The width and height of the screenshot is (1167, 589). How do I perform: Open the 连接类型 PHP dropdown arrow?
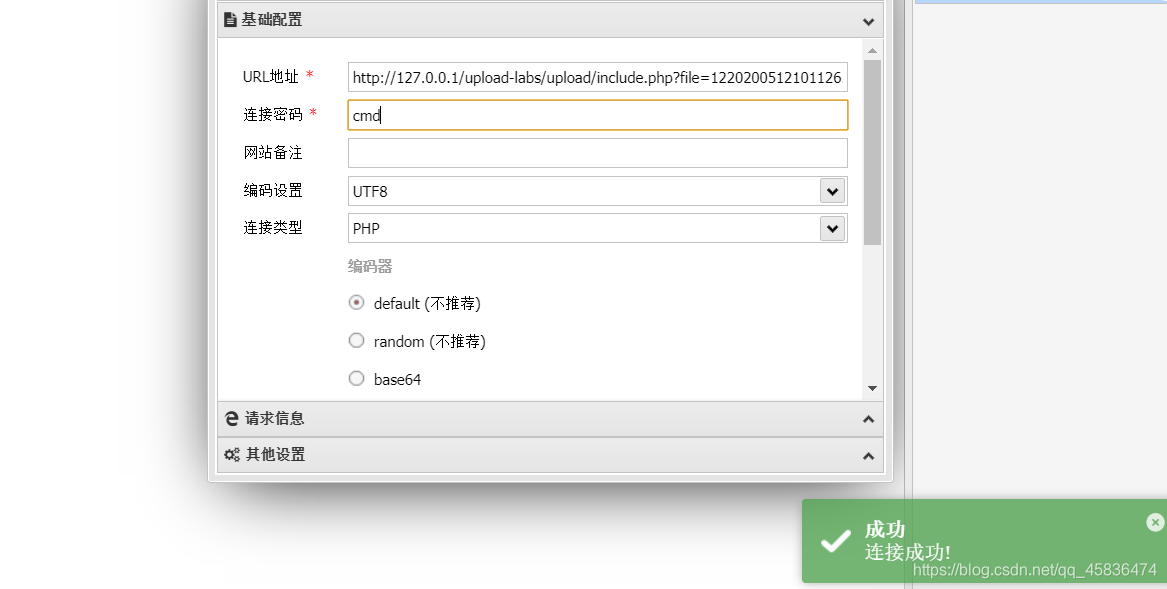(832, 228)
